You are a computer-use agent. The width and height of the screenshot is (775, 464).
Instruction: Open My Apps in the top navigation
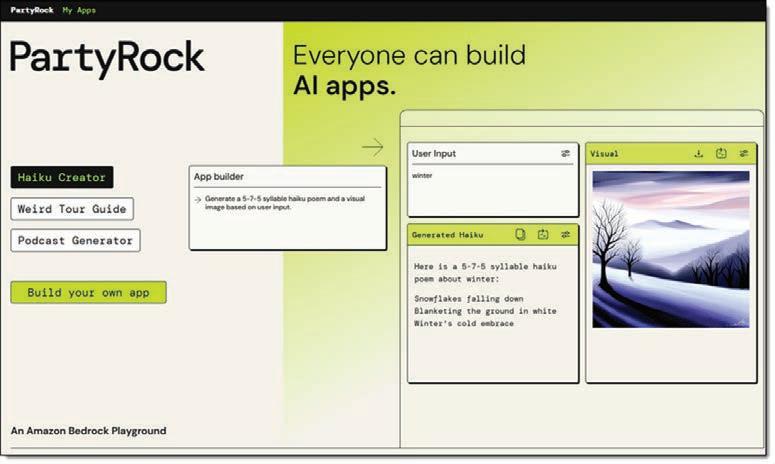(x=79, y=10)
